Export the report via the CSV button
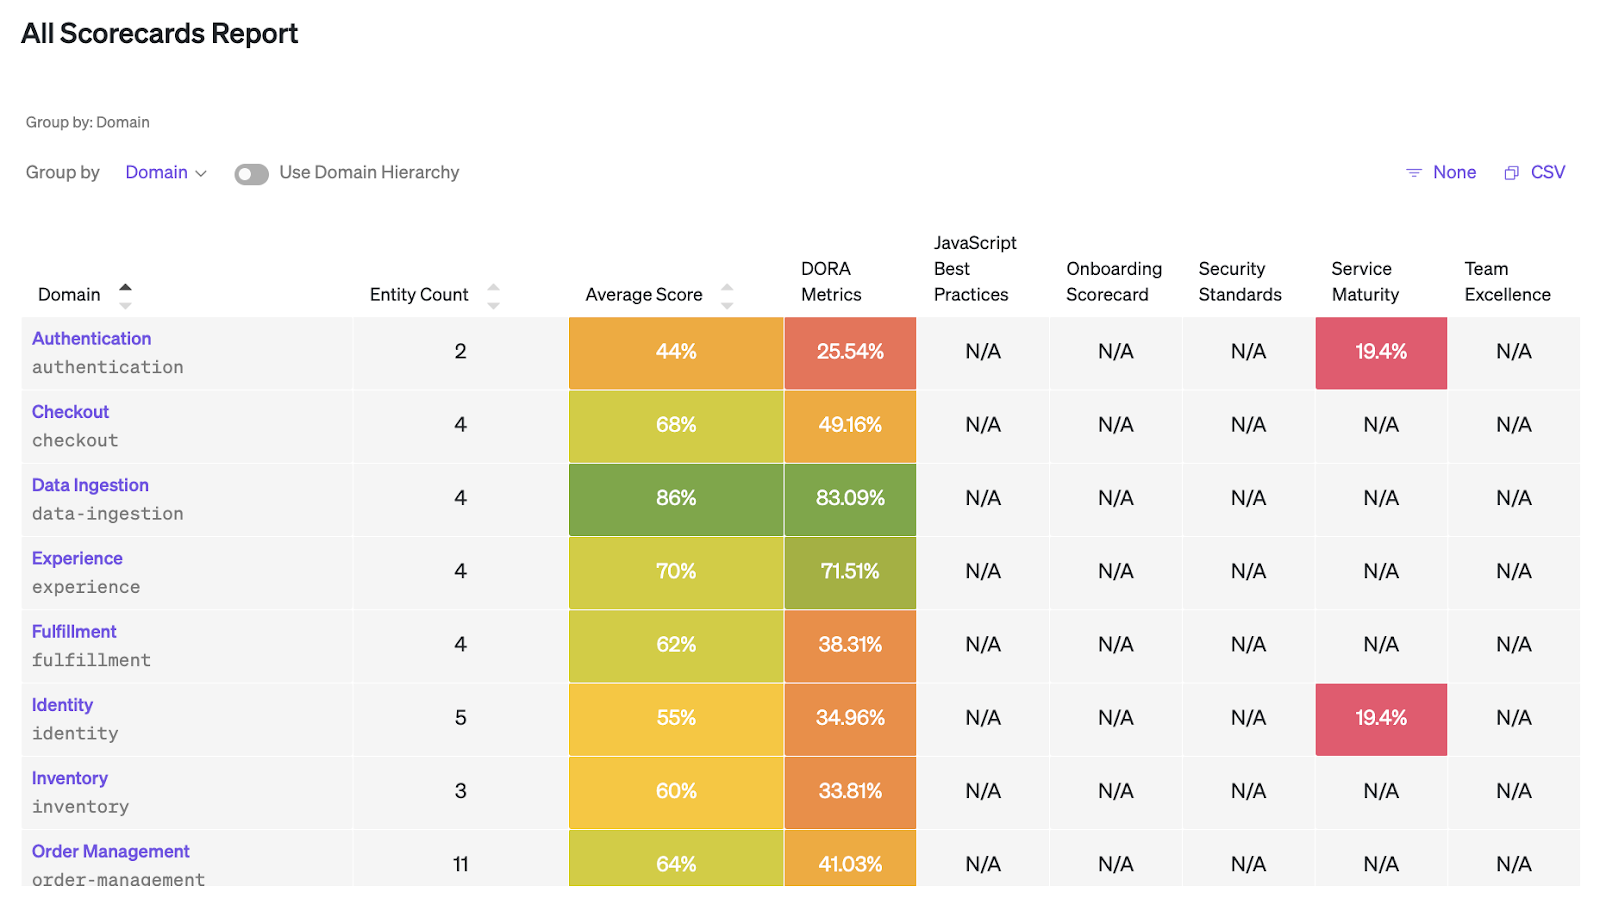The width and height of the screenshot is (1600, 905). pos(1547,173)
